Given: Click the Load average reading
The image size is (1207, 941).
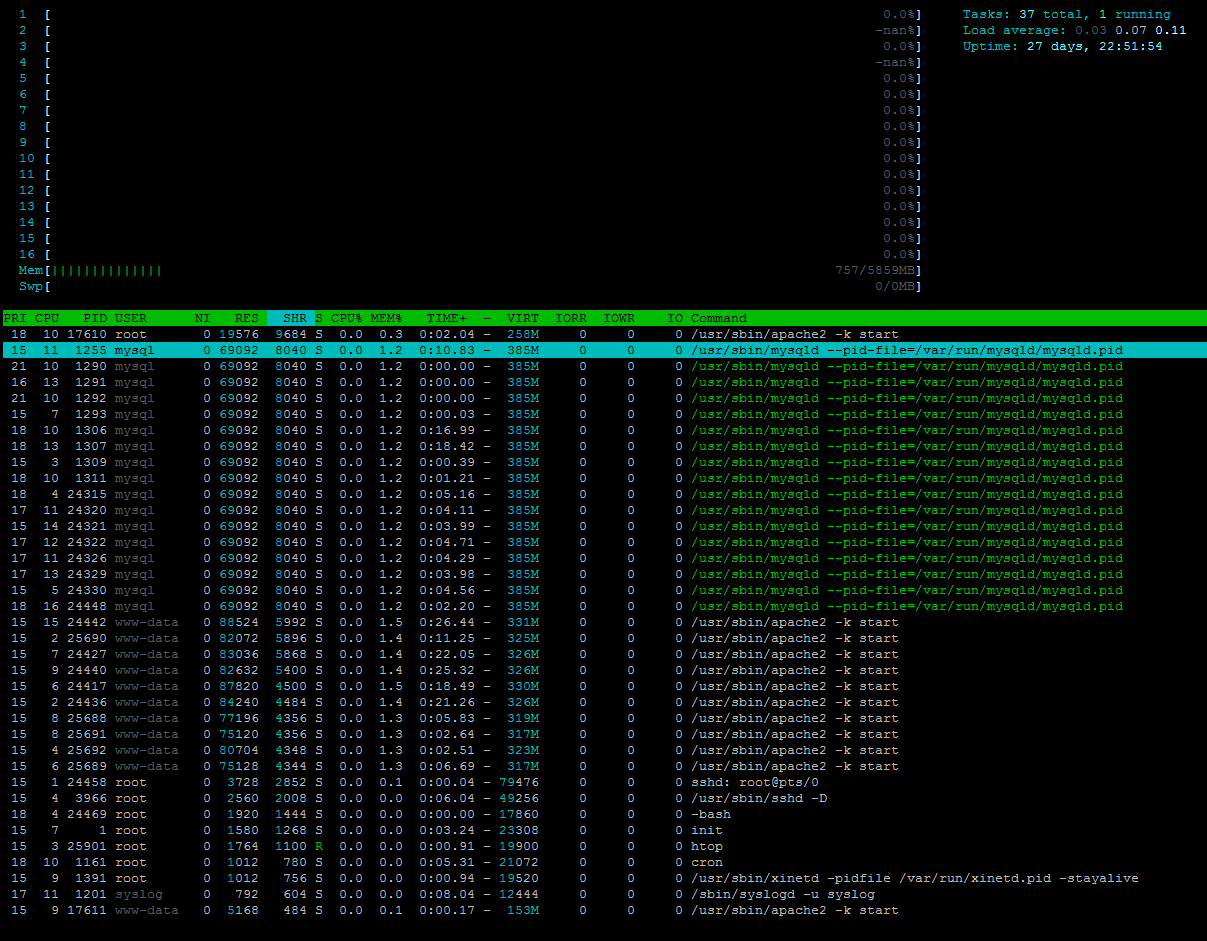Looking at the screenshot, I should [x=1075, y=30].
